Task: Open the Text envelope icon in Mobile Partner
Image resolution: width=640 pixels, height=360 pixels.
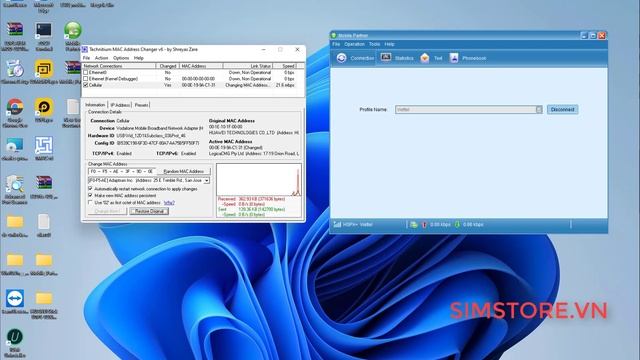Action: coord(425,58)
